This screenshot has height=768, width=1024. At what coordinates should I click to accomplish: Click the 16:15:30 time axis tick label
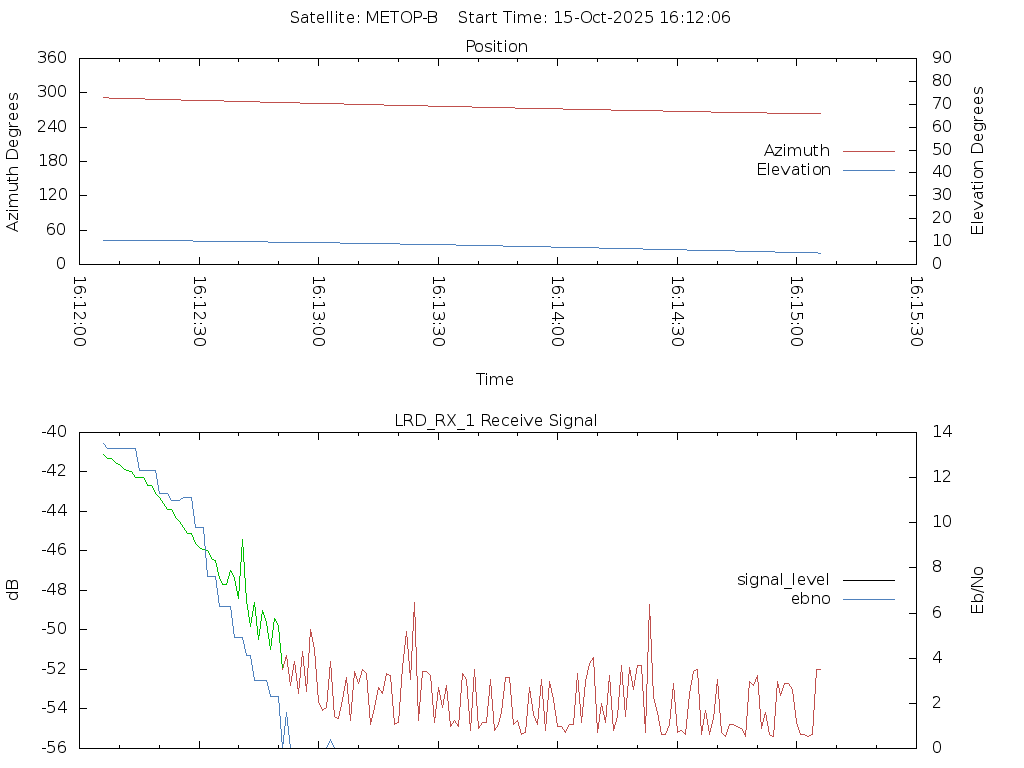(x=914, y=312)
